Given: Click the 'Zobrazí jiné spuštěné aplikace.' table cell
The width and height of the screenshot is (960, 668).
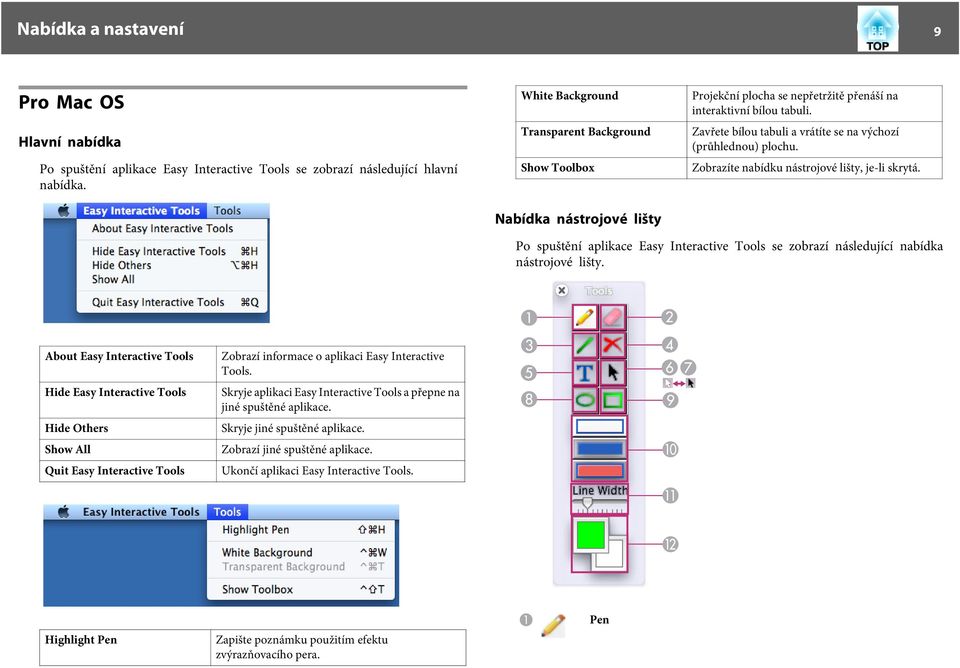Looking at the screenshot, I should point(340,450).
